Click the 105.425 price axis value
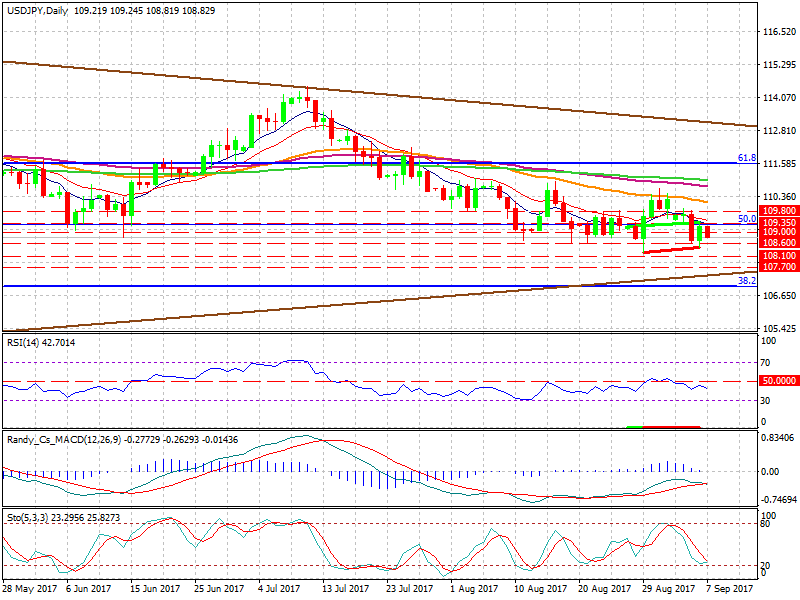This screenshot has width=800, height=600. 779,328
